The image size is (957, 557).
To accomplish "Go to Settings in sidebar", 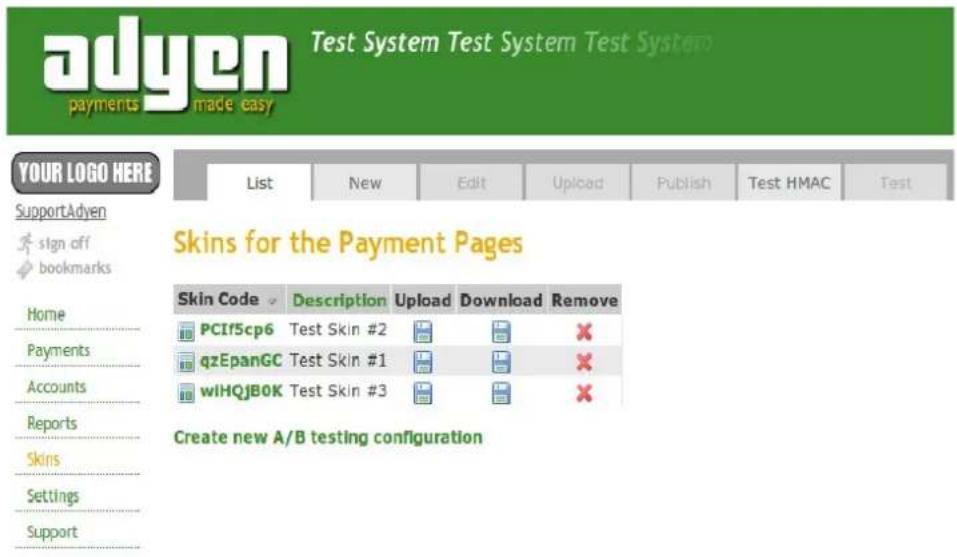I will [53, 496].
